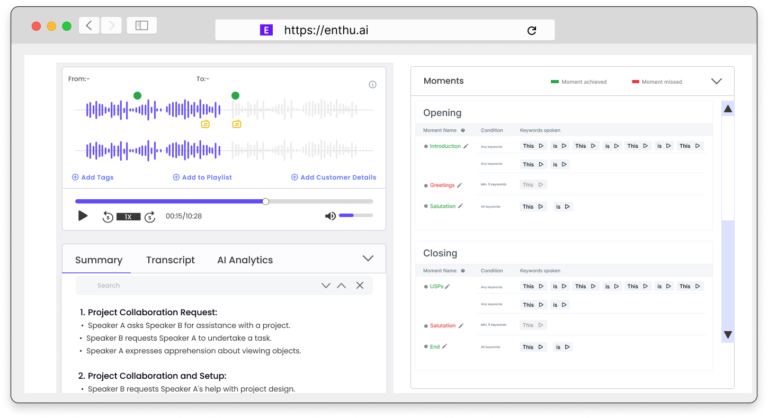Image resolution: width=768 pixels, height=418 pixels.
Task: Click the 'Moment achieved' legend label
Action: 584,82
